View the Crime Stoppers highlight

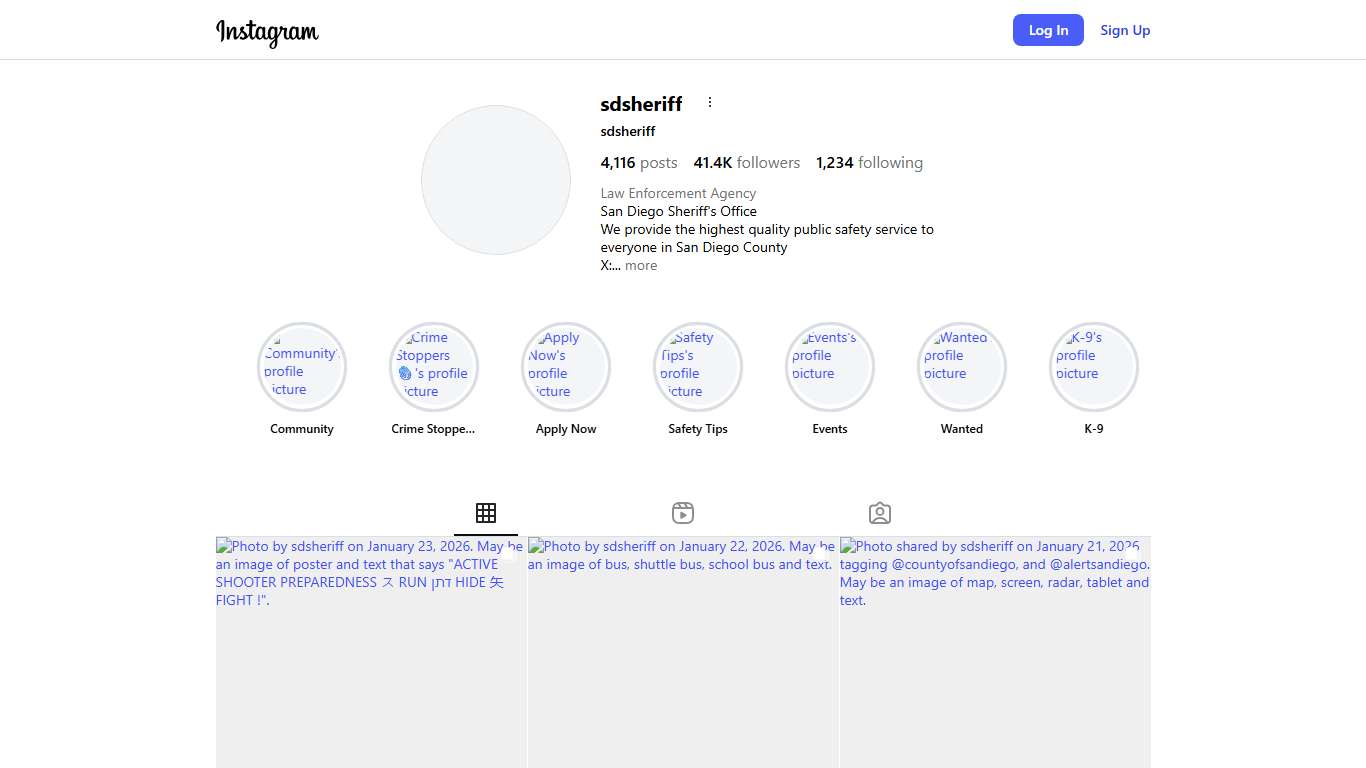[434, 367]
